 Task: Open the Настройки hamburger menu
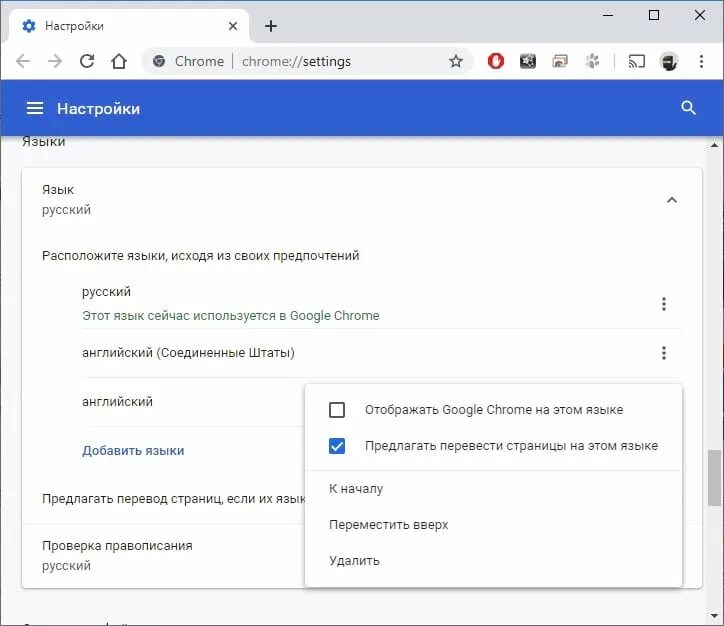click(x=35, y=108)
